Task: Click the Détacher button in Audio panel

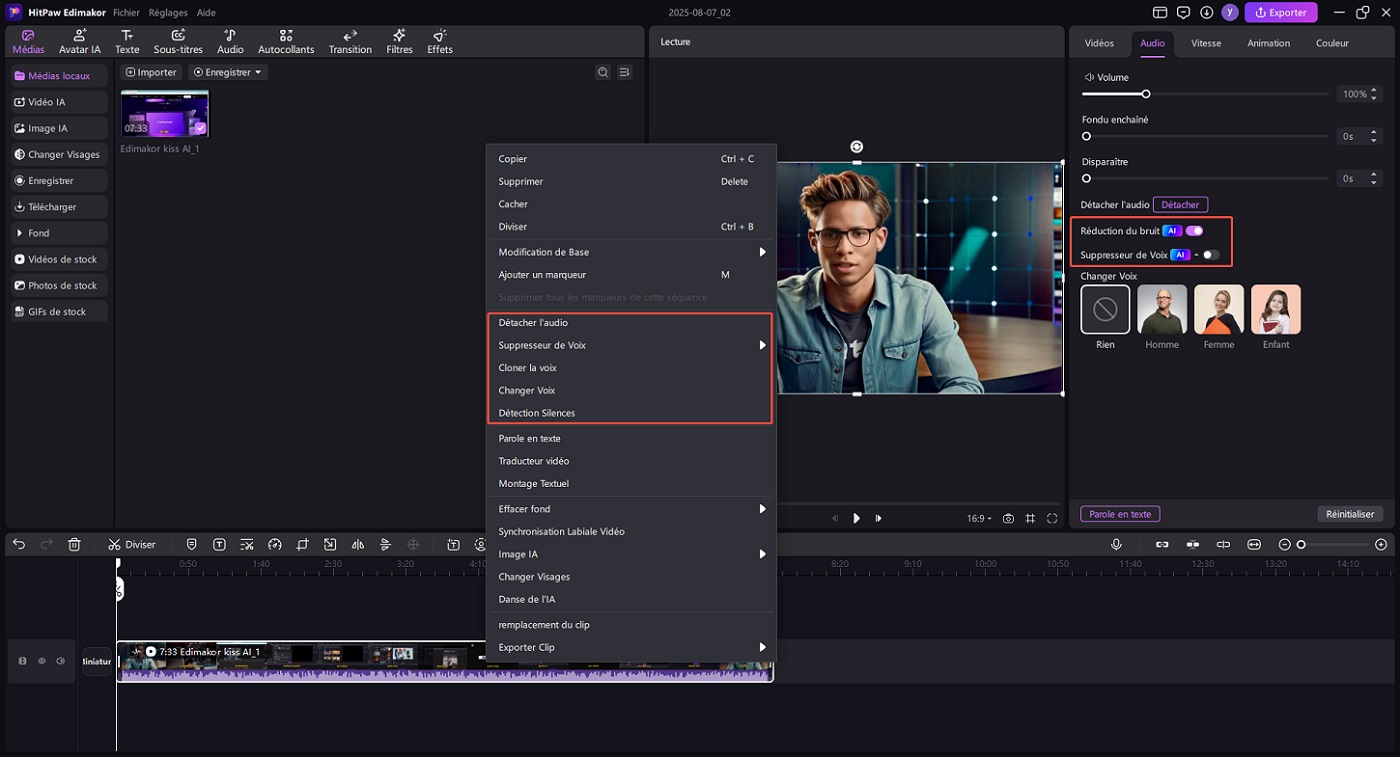Action: [x=1180, y=205]
